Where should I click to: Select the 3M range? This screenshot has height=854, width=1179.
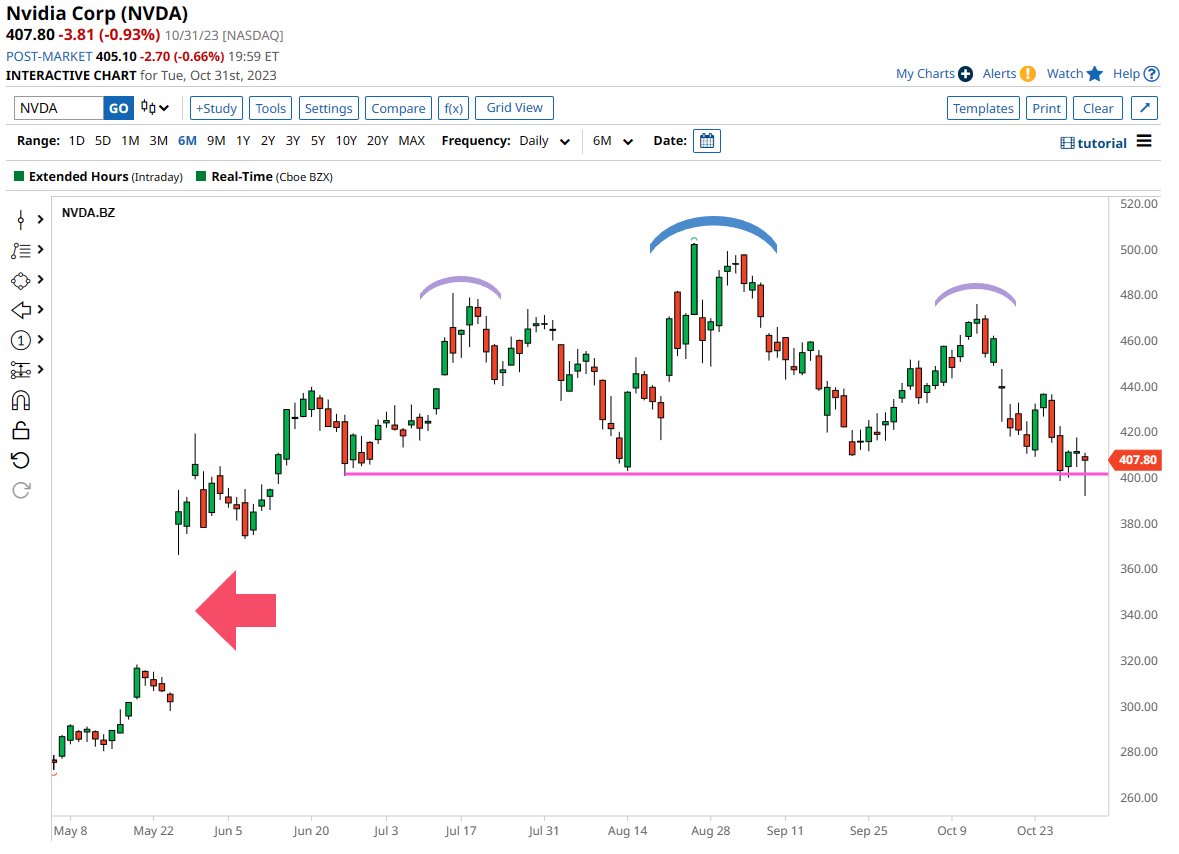pos(158,141)
